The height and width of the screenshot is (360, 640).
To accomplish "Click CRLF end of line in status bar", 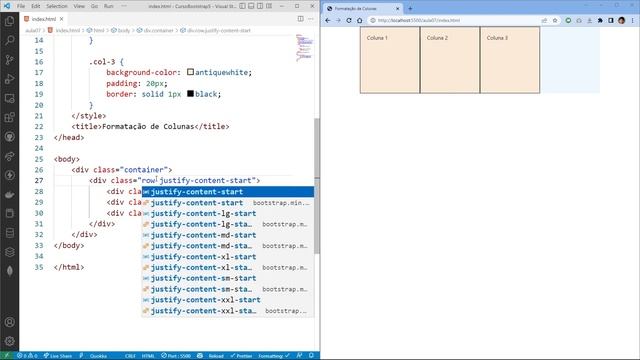I will pyautogui.click(x=130, y=356).
